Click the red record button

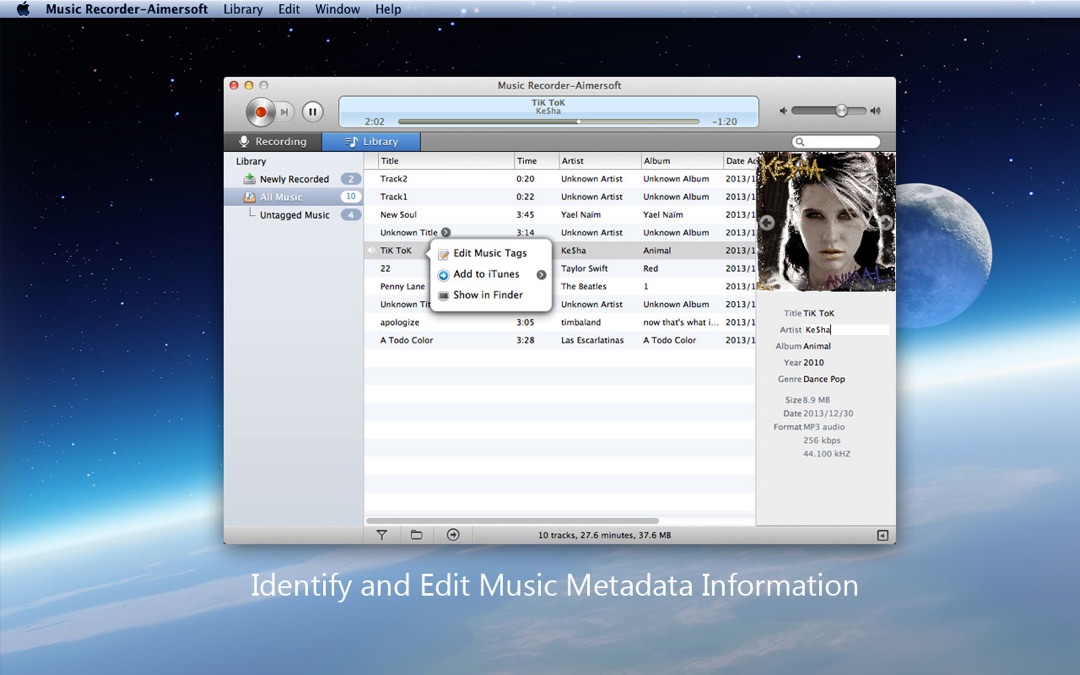(261, 112)
